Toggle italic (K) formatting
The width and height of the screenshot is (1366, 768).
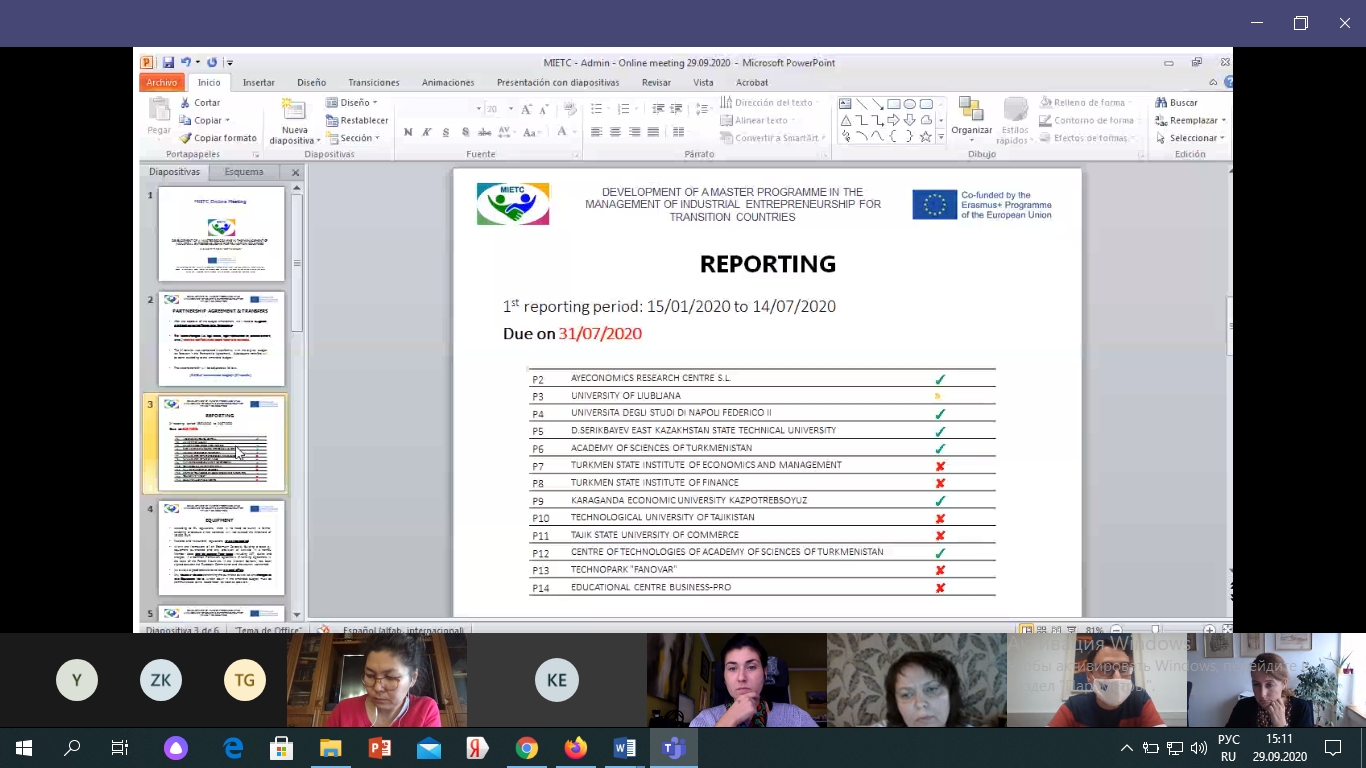[427, 132]
